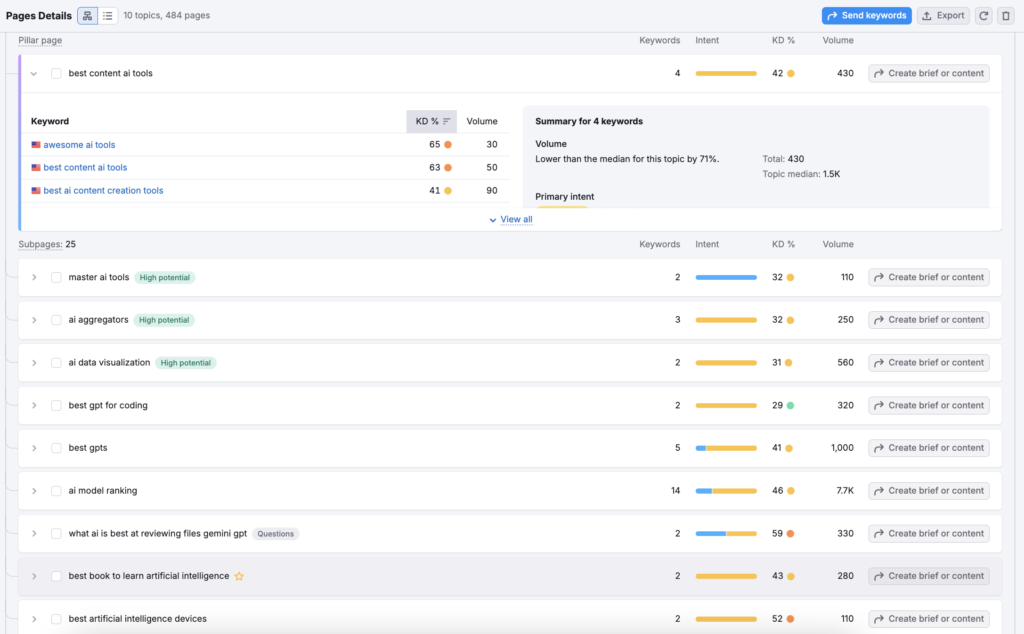Click the US flag beside awesome ai tools
This screenshot has width=1024, height=634.
point(36,145)
